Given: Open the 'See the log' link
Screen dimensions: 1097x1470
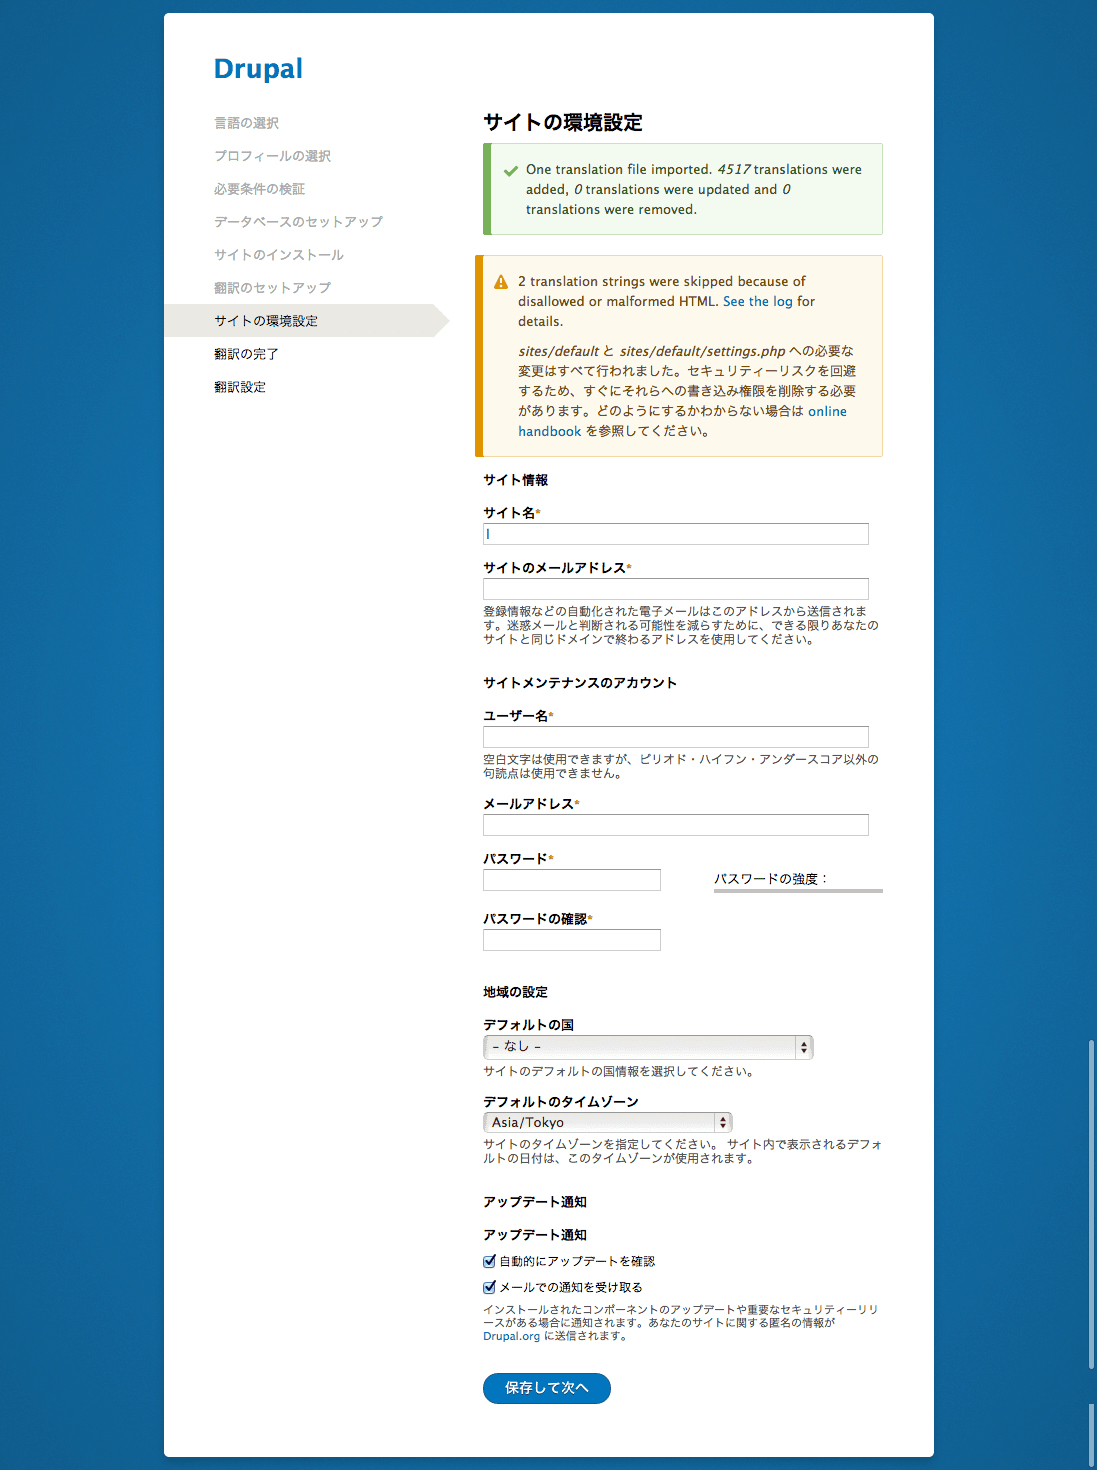Looking at the screenshot, I should click(x=757, y=301).
